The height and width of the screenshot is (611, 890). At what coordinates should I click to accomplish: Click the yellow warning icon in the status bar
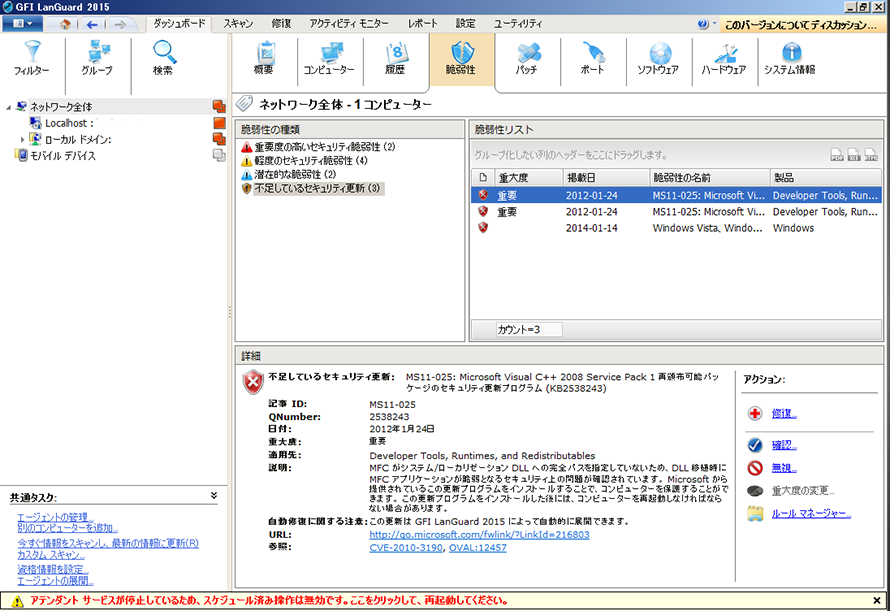17,601
